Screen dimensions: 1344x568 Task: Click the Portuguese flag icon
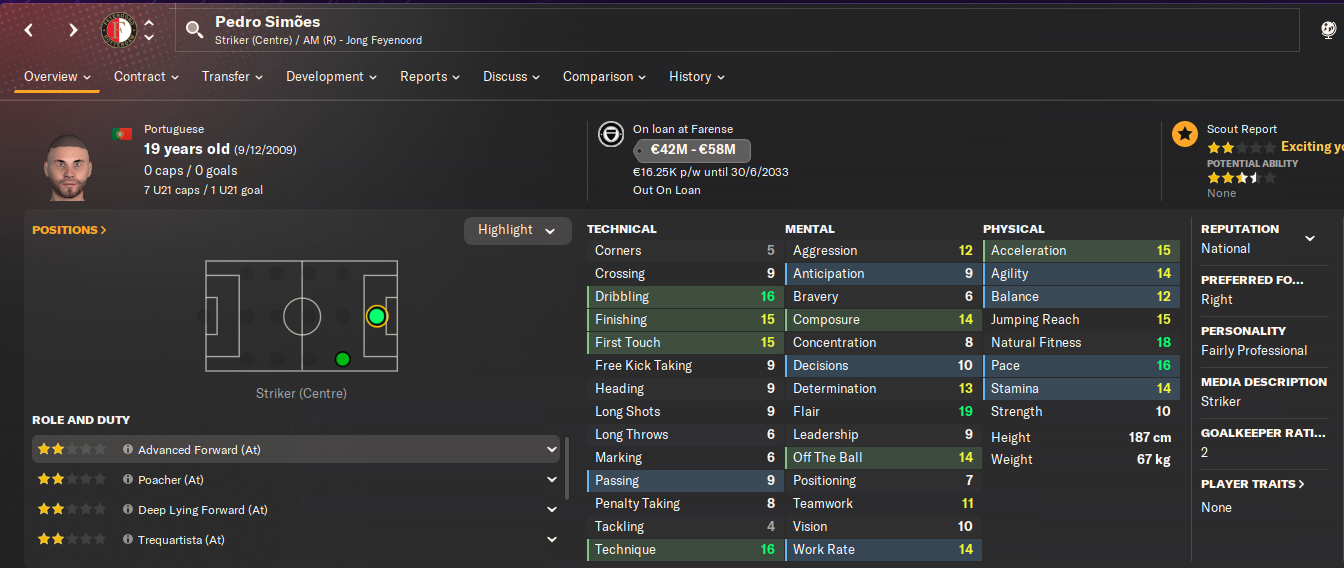tap(123, 133)
